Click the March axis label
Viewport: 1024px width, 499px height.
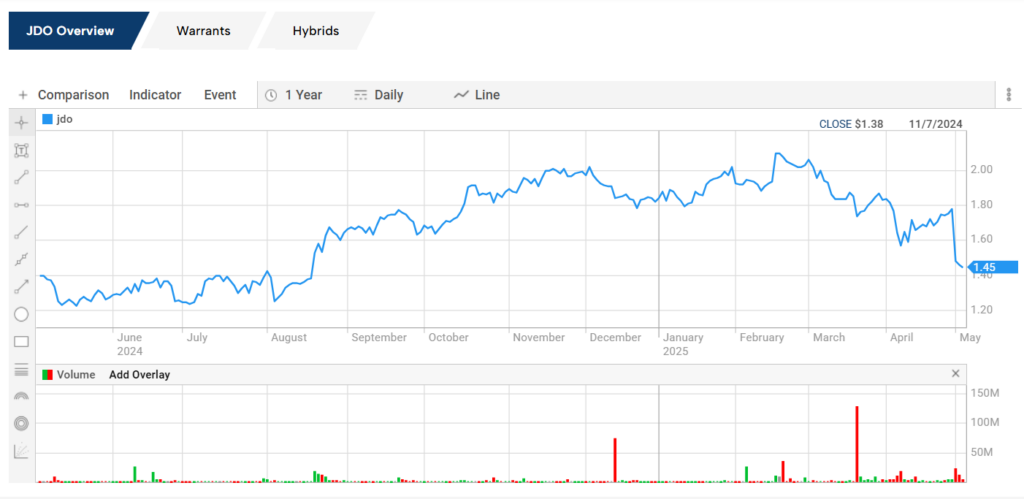point(829,338)
